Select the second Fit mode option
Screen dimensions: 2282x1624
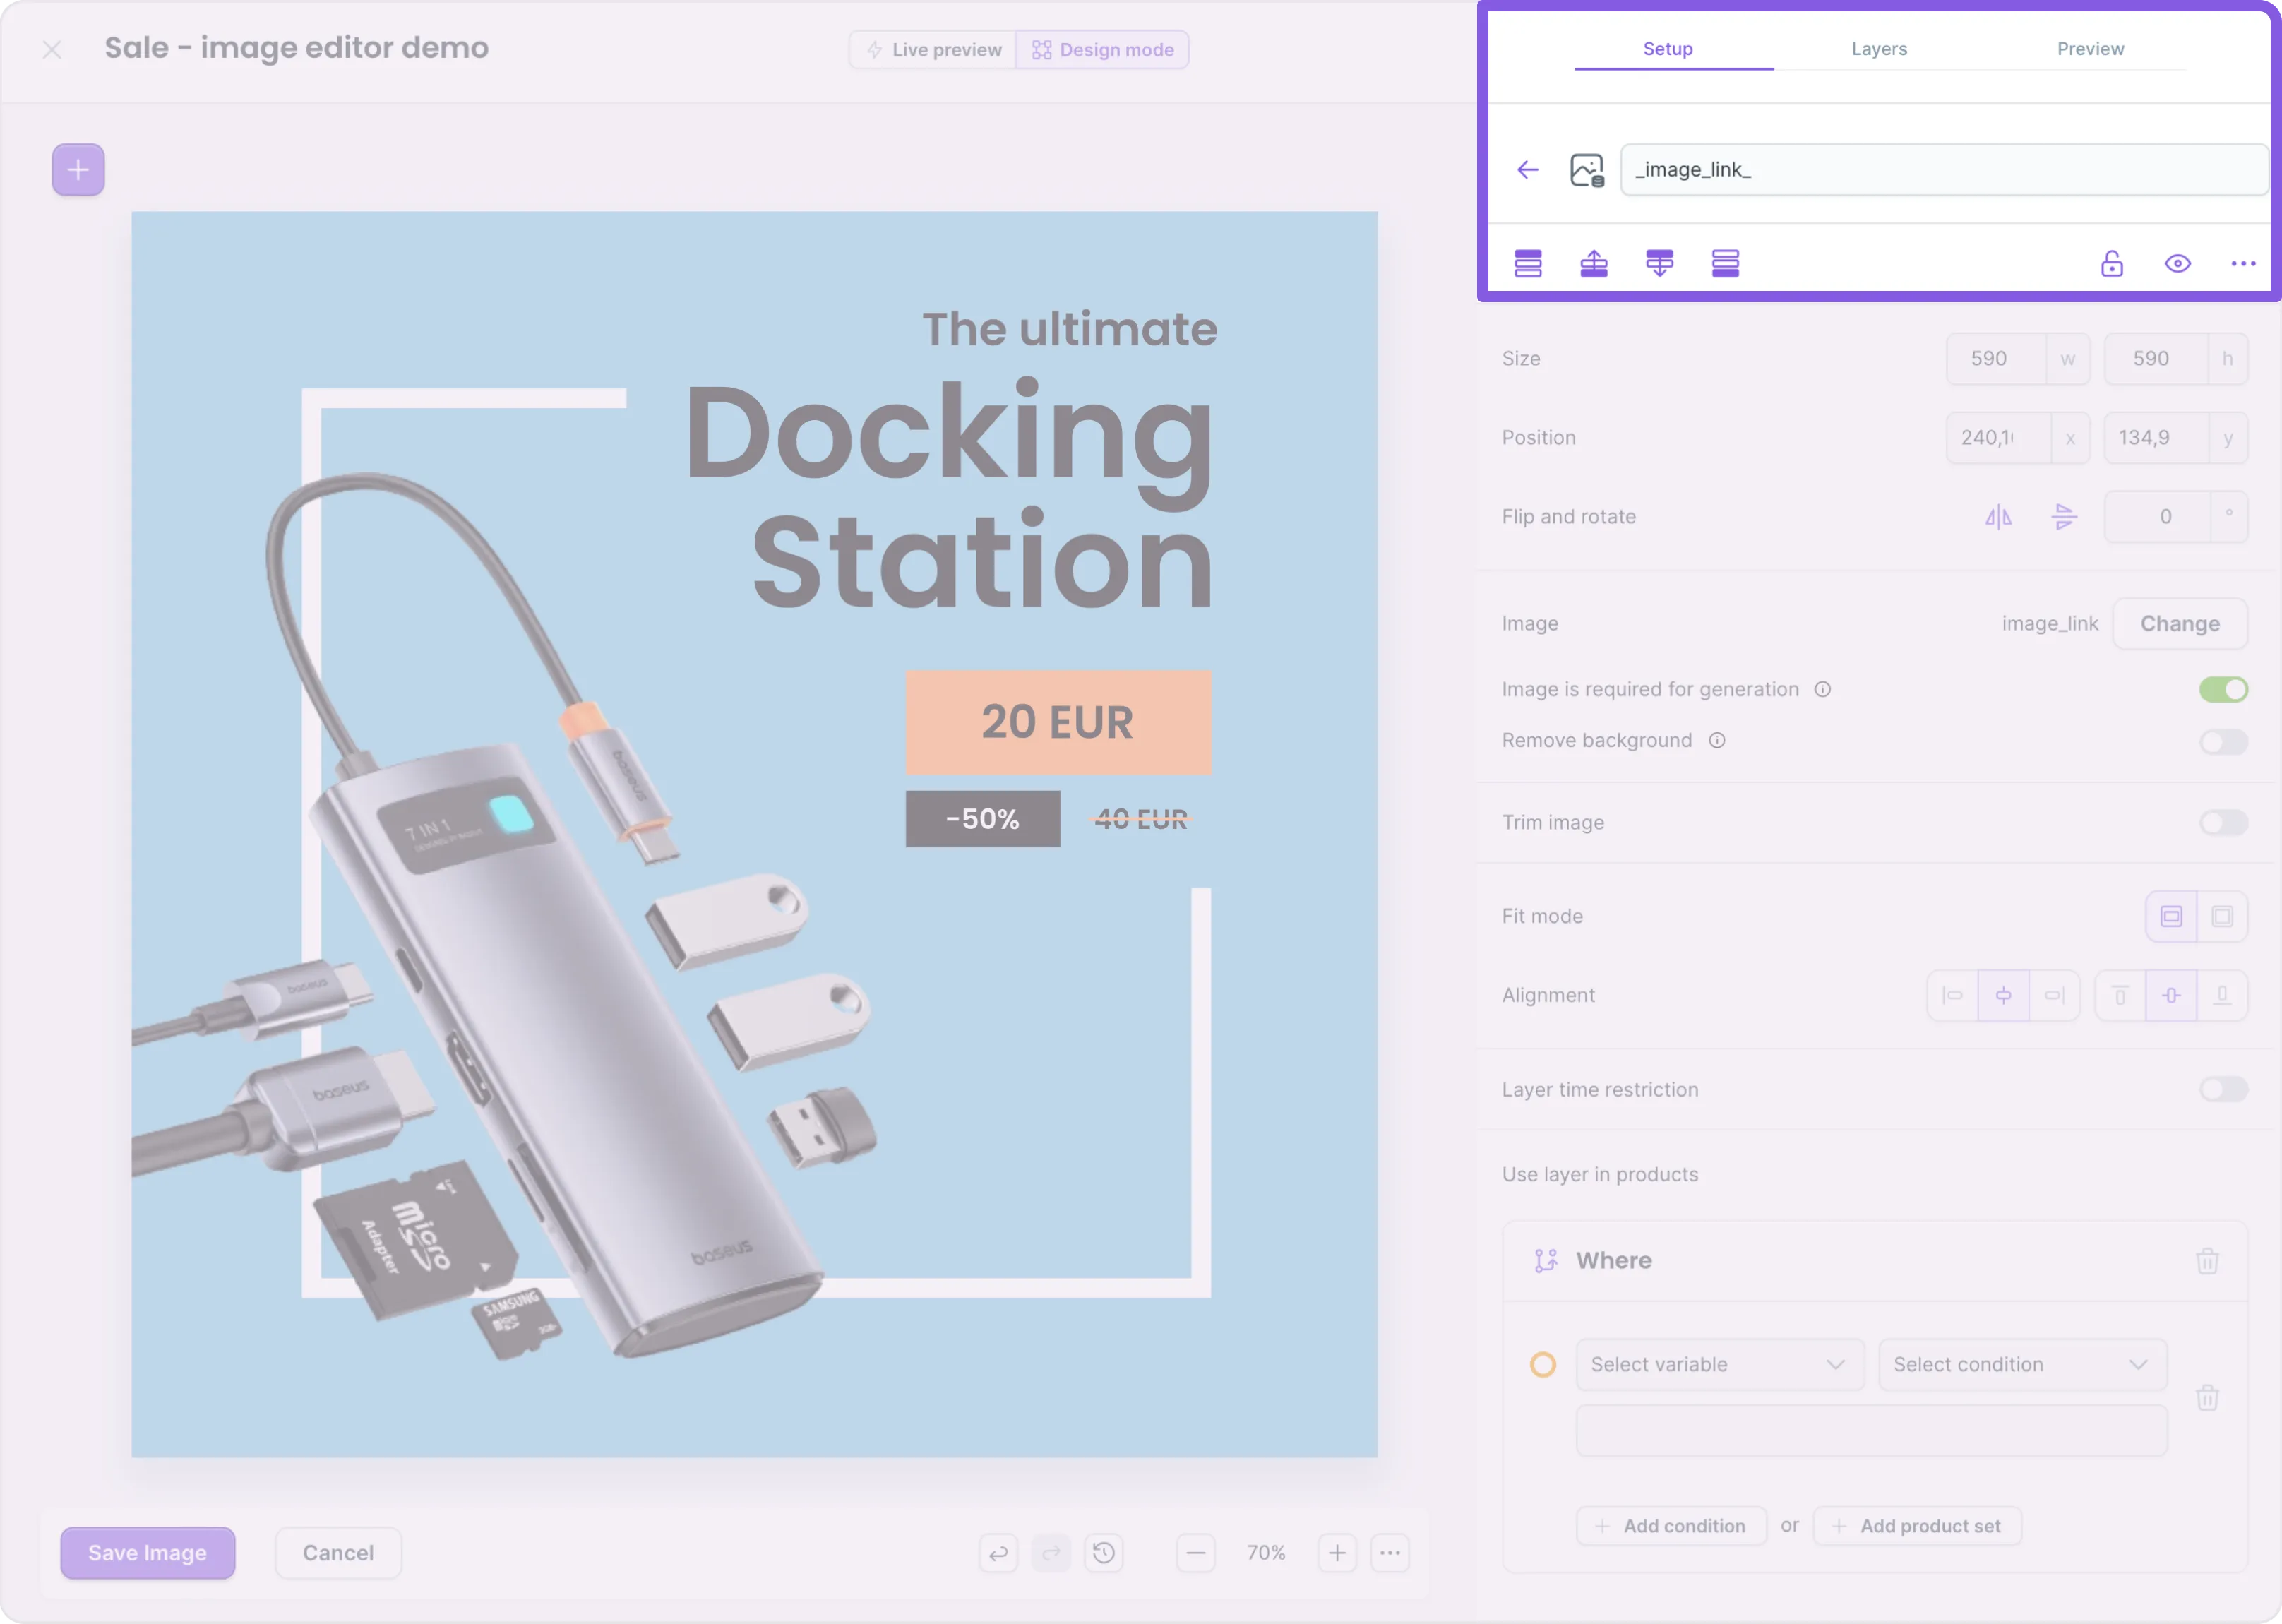coord(2222,917)
